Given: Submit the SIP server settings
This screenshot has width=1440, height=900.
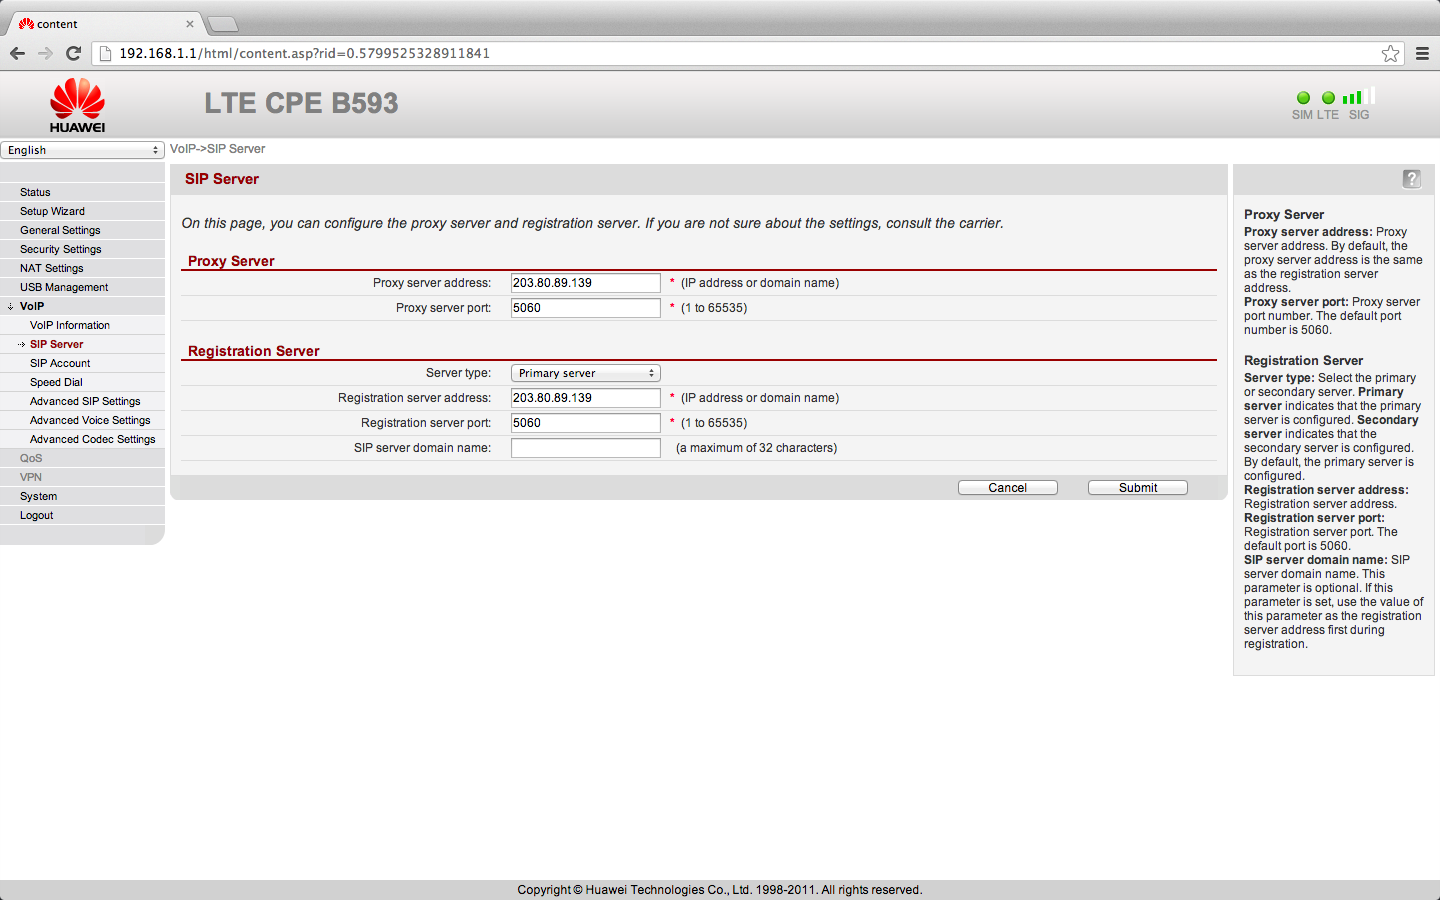Looking at the screenshot, I should [x=1138, y=488].
